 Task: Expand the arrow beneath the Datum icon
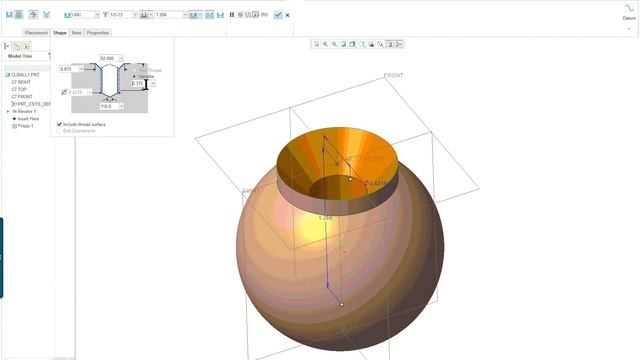click(629, 29)
